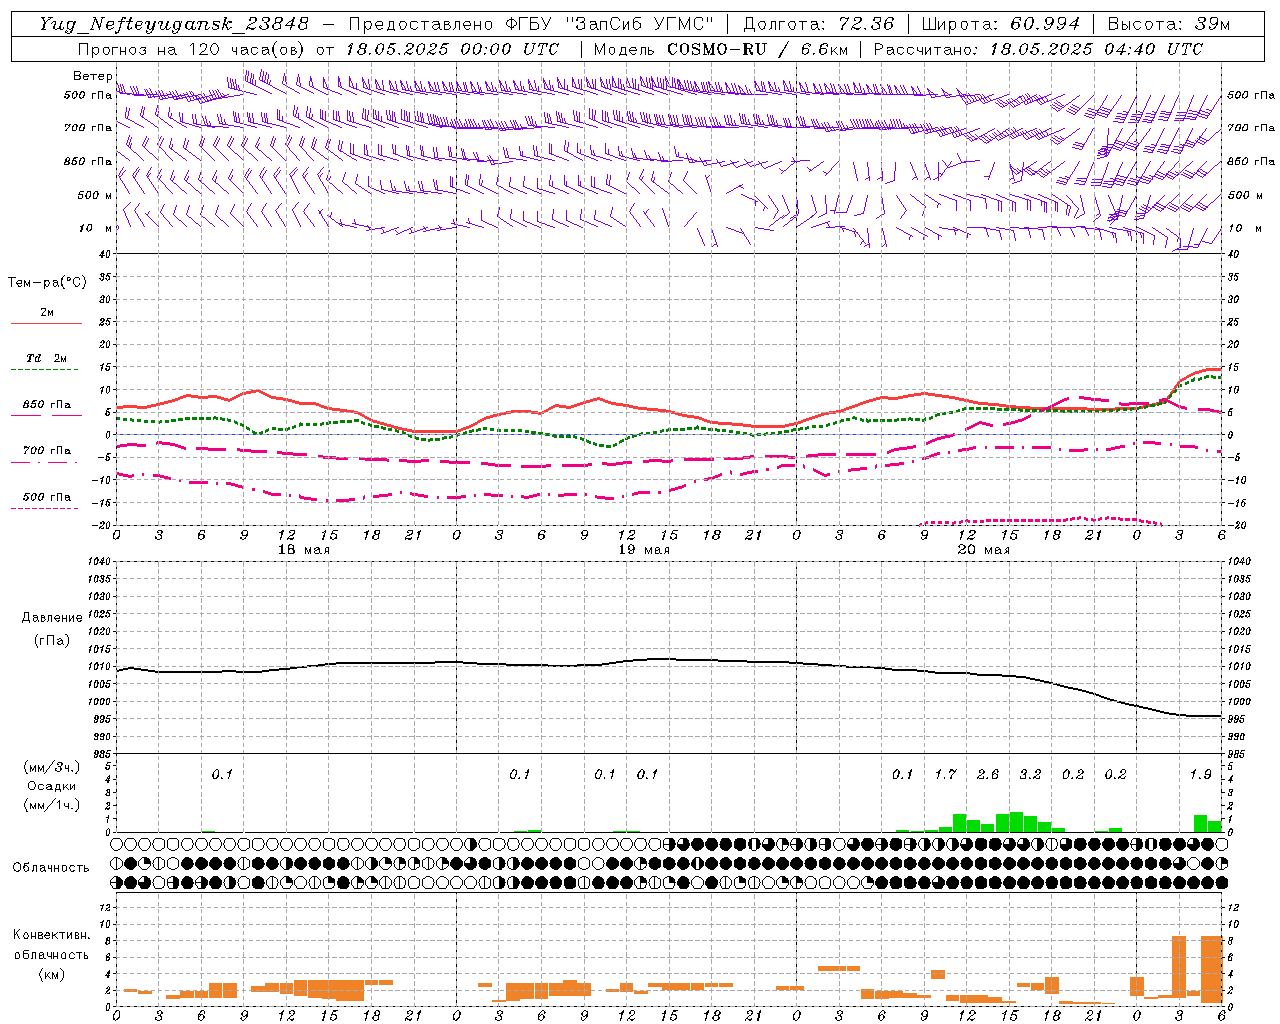Select the text Предоставлено ФГБУ "ЗапСиб УГМС"
This screenshot has width=1280, height=1024.
tap(532, 23)
